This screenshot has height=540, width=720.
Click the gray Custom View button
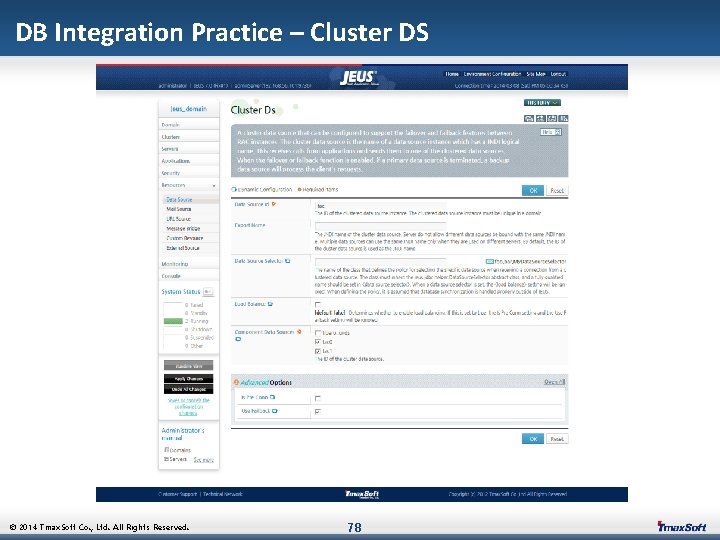click(189, 366)
